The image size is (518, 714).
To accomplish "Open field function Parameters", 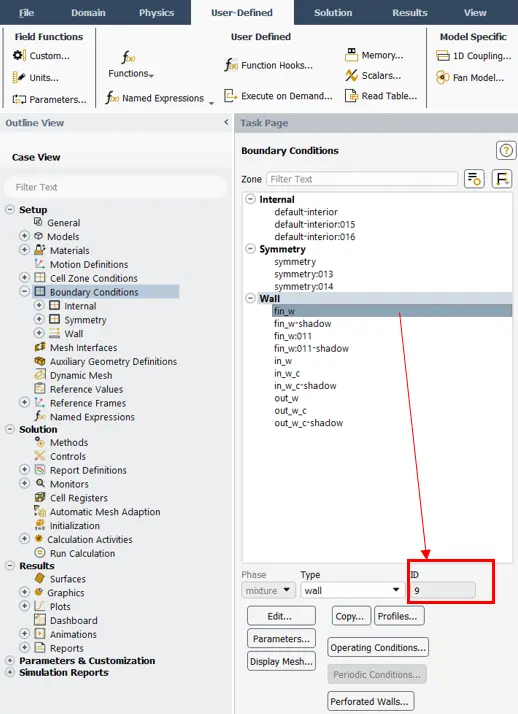I will pyautogui.click(x=49, y=99).
